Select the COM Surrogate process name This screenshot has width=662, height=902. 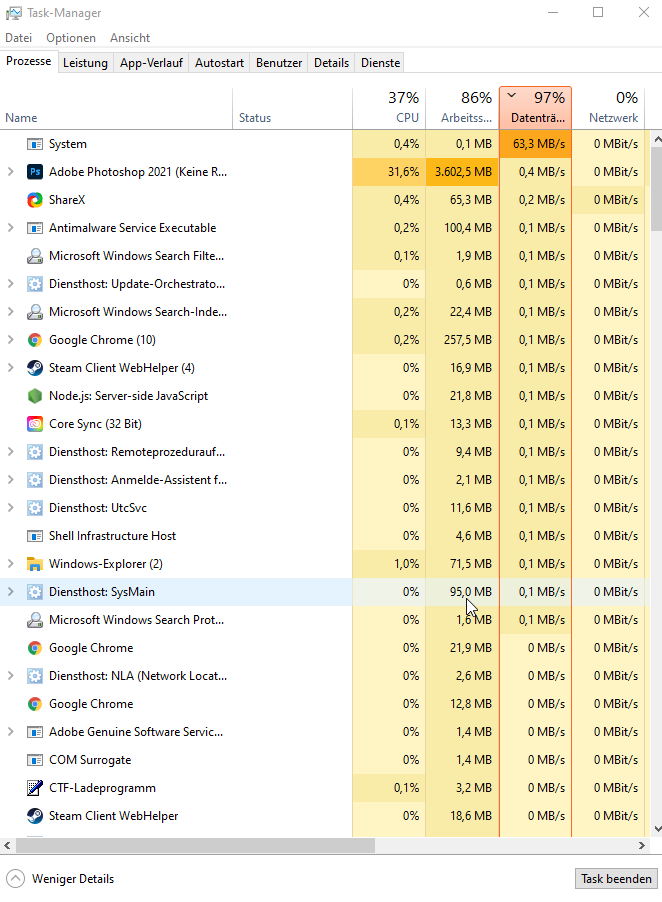point(90,760)
